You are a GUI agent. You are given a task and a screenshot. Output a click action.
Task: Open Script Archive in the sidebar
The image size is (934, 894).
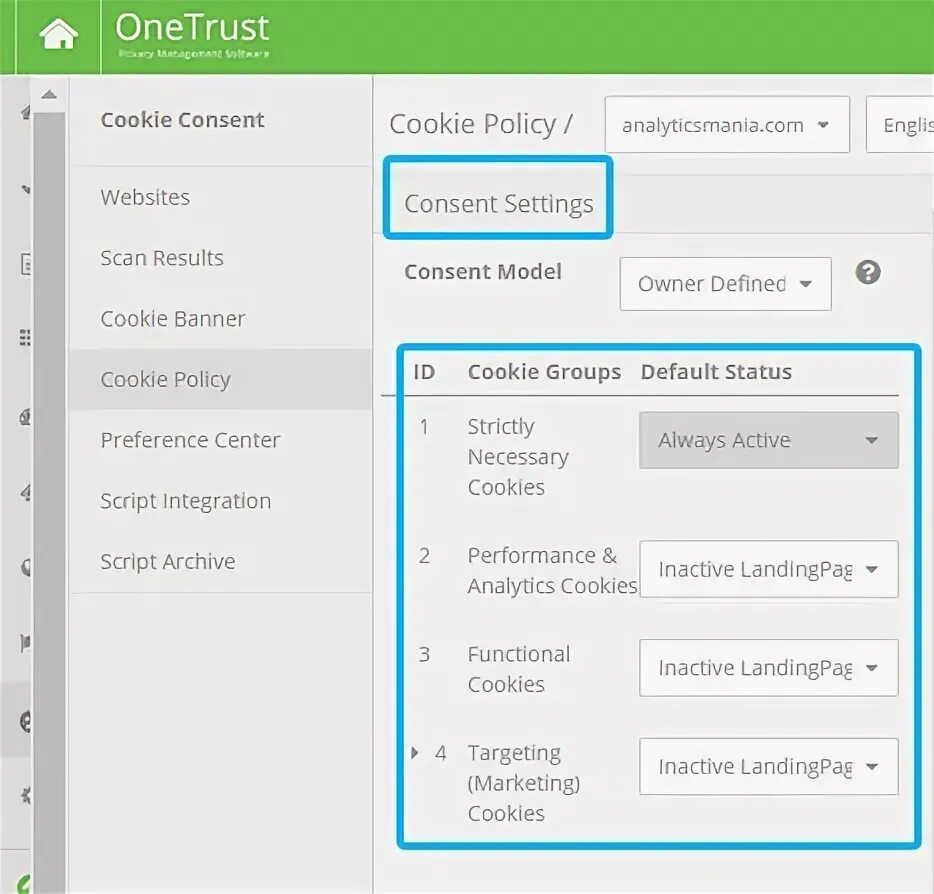pyautogui.click(x=167, y=562)
